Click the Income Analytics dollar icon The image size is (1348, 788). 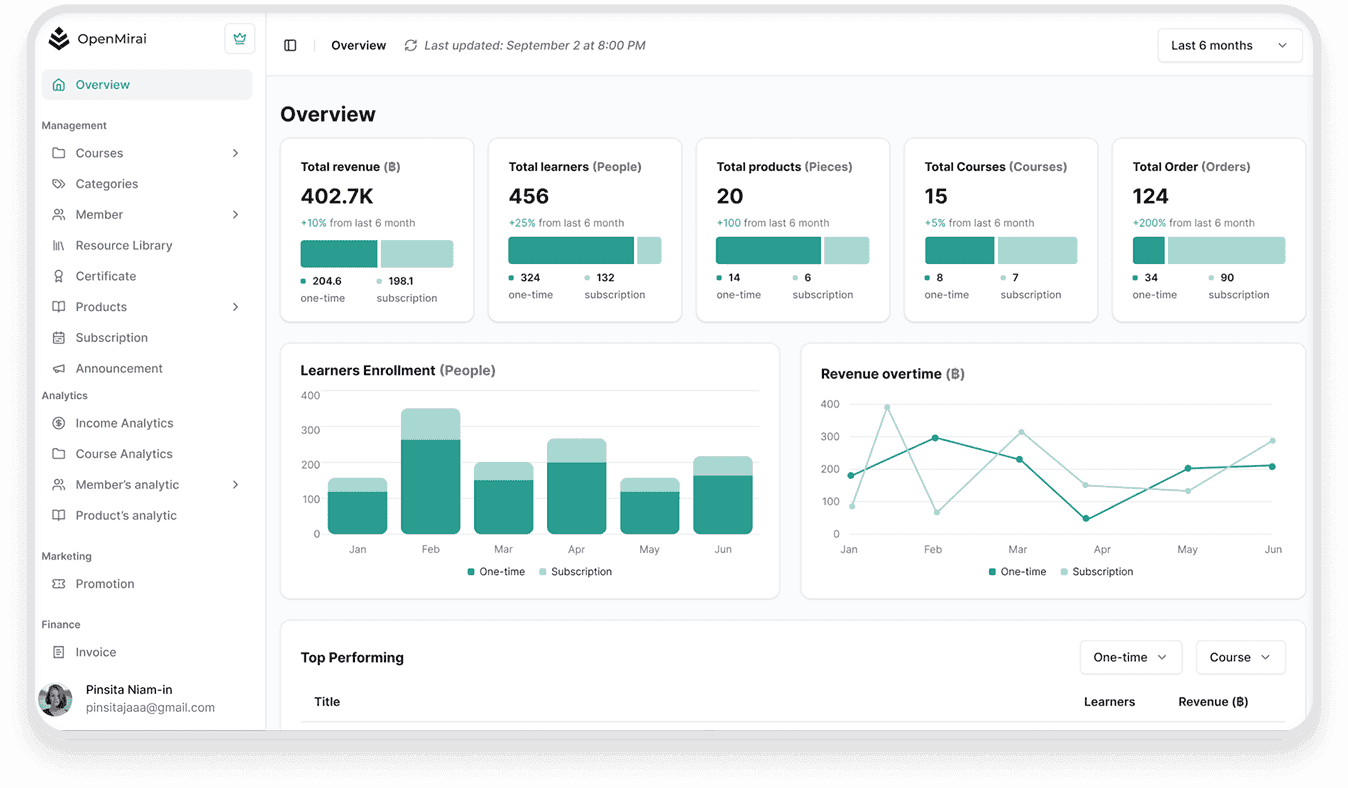[58, 424]
